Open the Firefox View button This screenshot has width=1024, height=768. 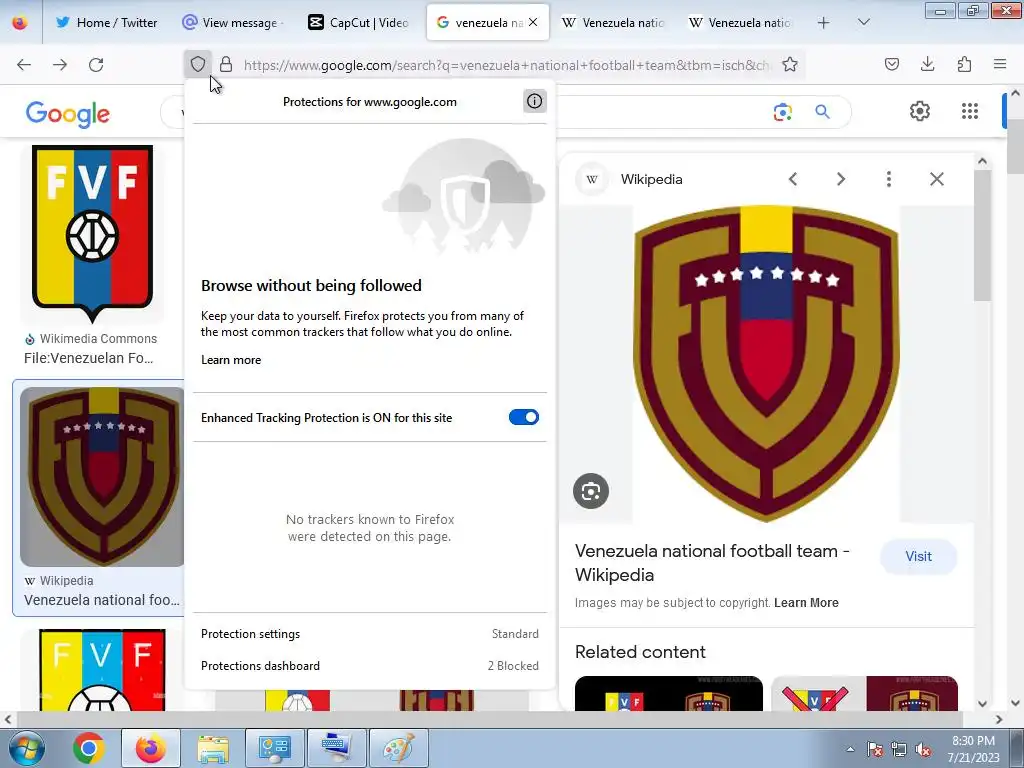click(x=20, y=23)
